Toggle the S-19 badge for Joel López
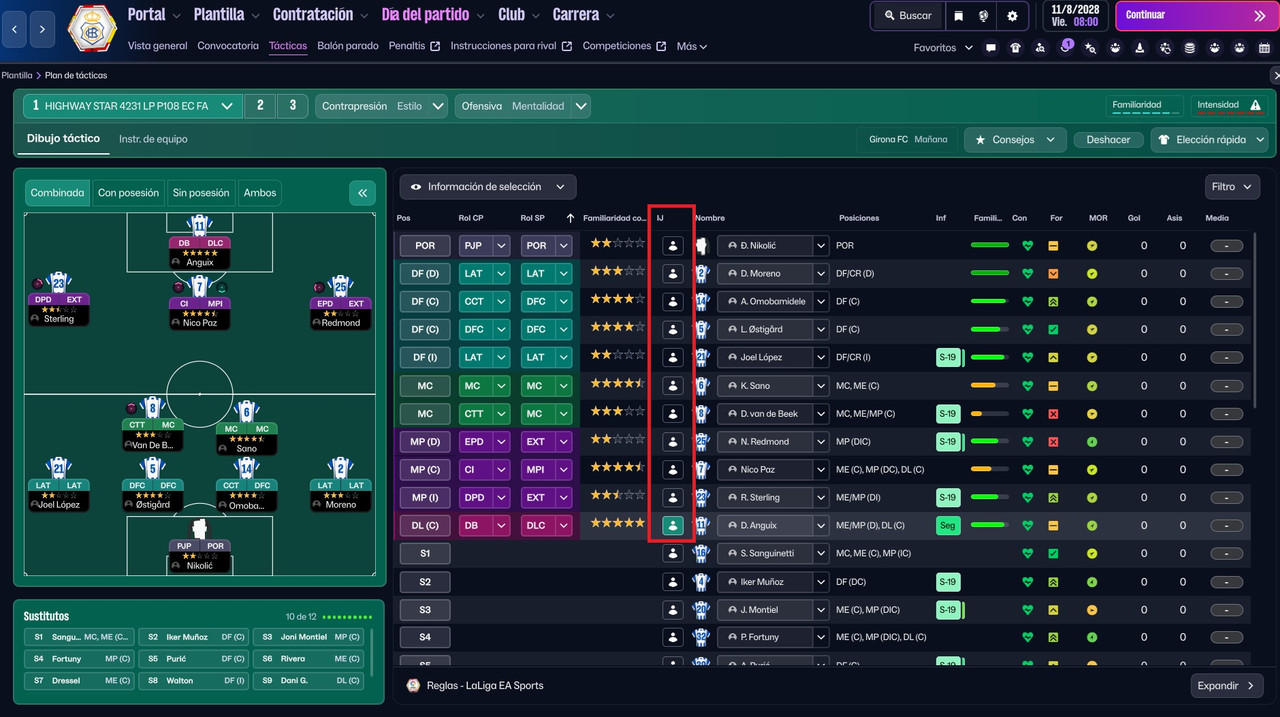This screenshot has height=717, width=1280. point(947,357)
